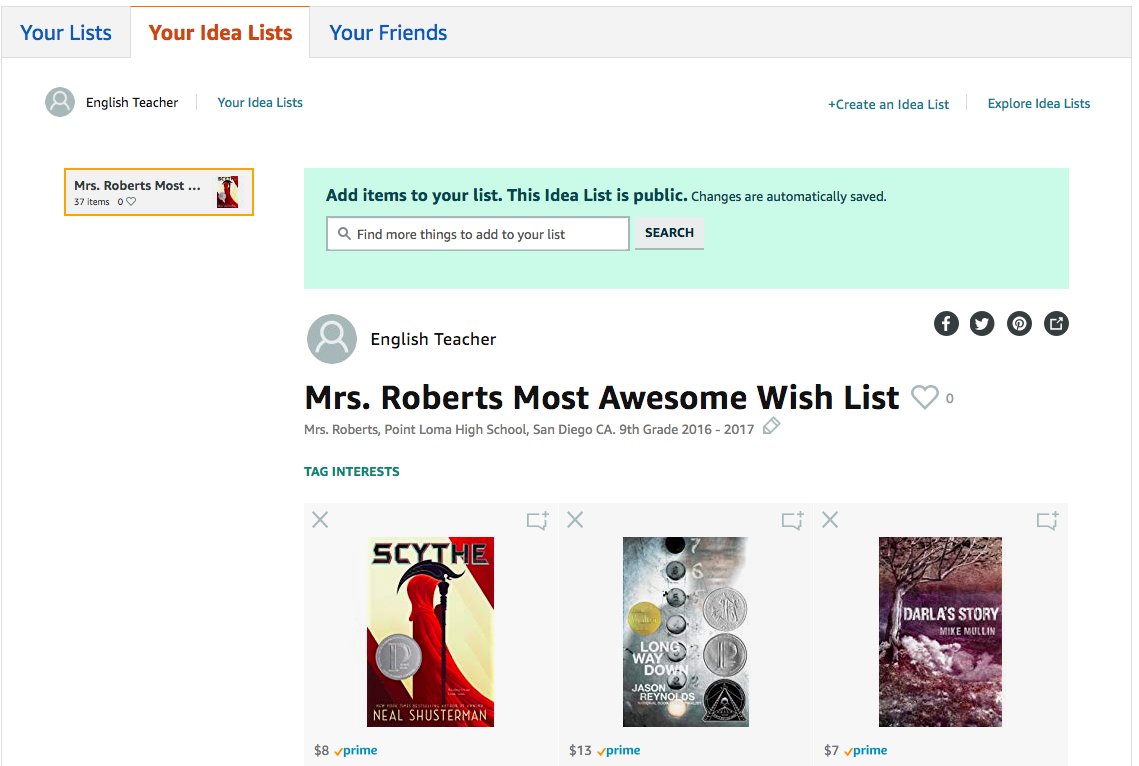Image resolution: width=1139 pixels, height=766 pixels.
Task: Click Create an Idea List
Action: tap(888, 103)
